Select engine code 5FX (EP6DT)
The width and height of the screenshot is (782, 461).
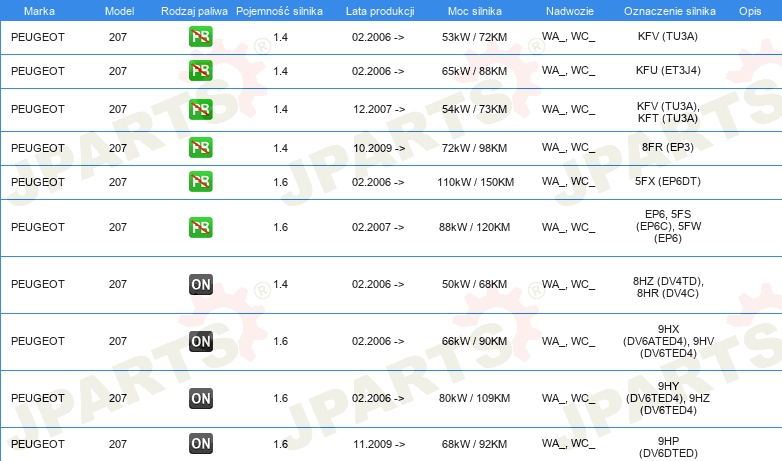click(667, 181)
